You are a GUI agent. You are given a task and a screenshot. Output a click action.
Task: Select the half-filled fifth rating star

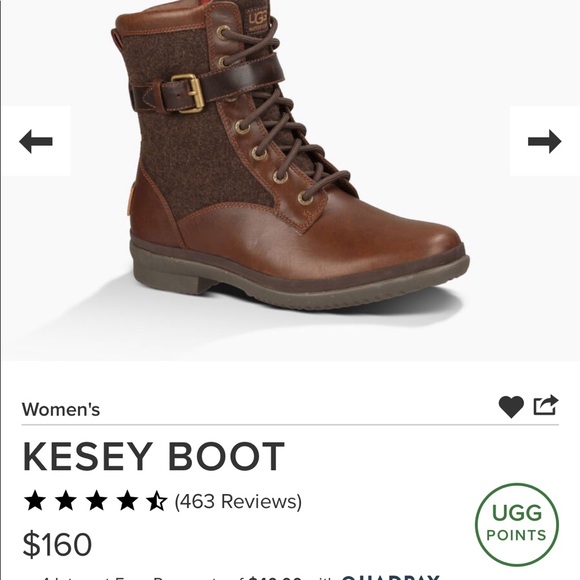coord(156,500)
